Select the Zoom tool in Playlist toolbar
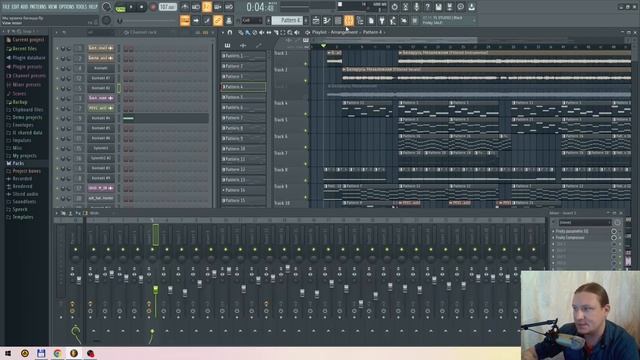This screenshot has height=360, width=640. (290, 32)
